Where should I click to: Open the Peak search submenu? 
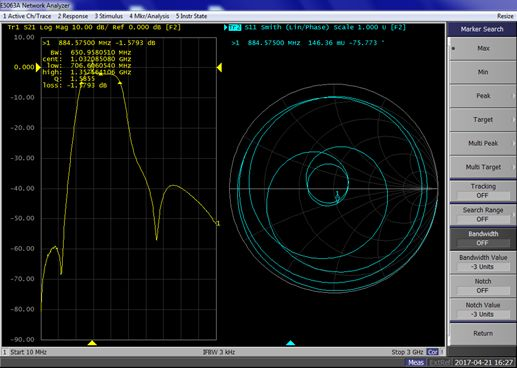click(483, 96)
